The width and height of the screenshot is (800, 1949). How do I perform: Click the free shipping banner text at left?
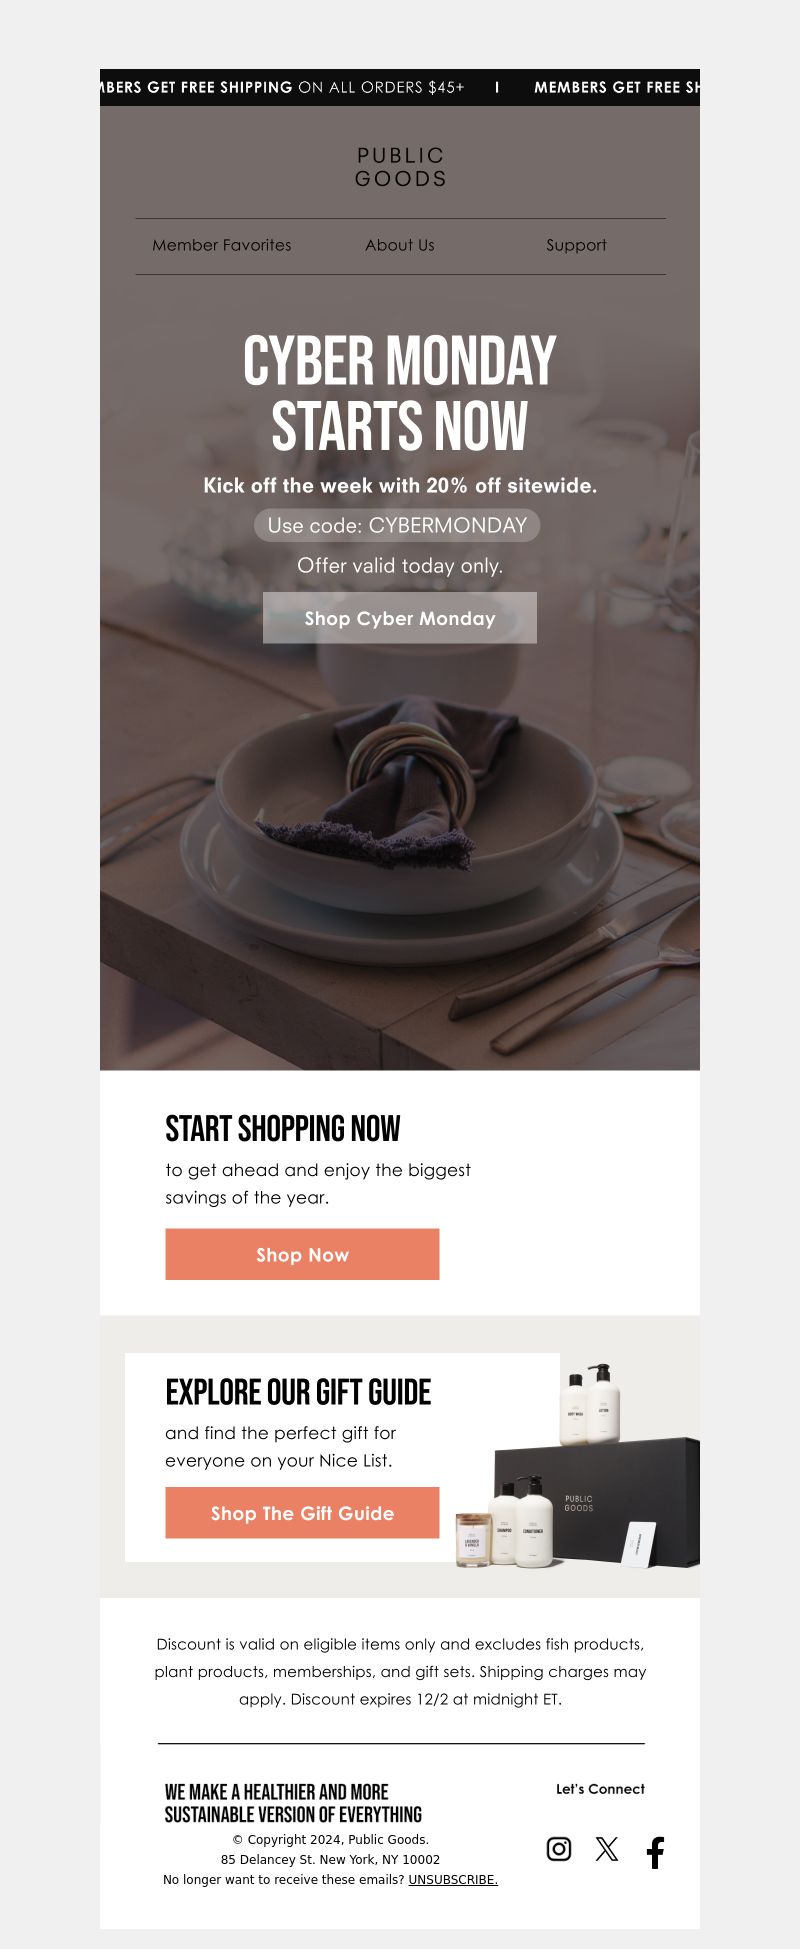tap(283, 87)
